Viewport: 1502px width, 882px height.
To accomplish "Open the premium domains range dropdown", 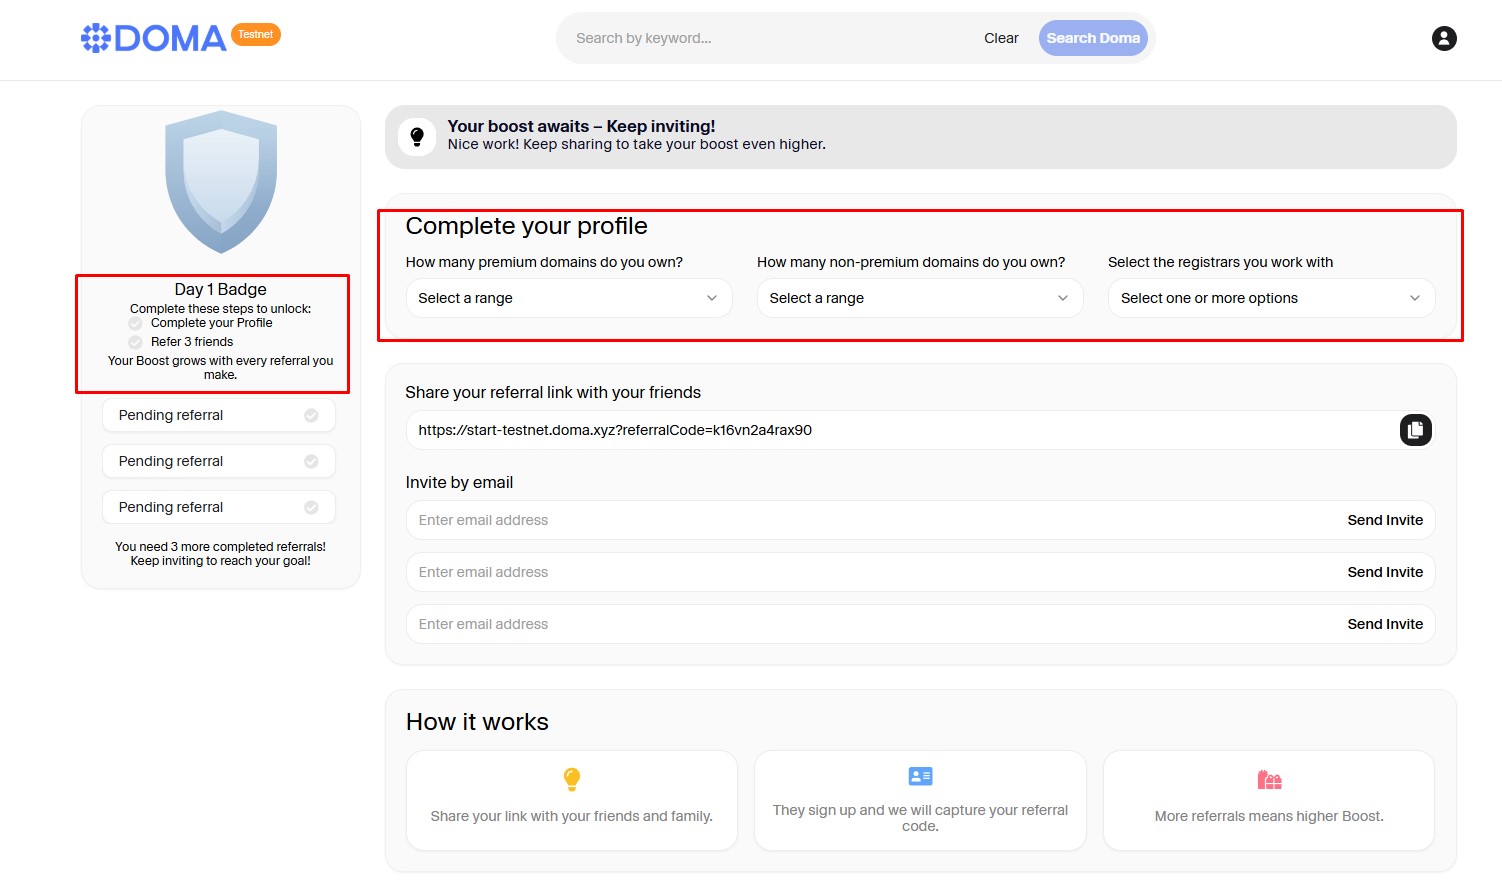I will pos(568,298).
